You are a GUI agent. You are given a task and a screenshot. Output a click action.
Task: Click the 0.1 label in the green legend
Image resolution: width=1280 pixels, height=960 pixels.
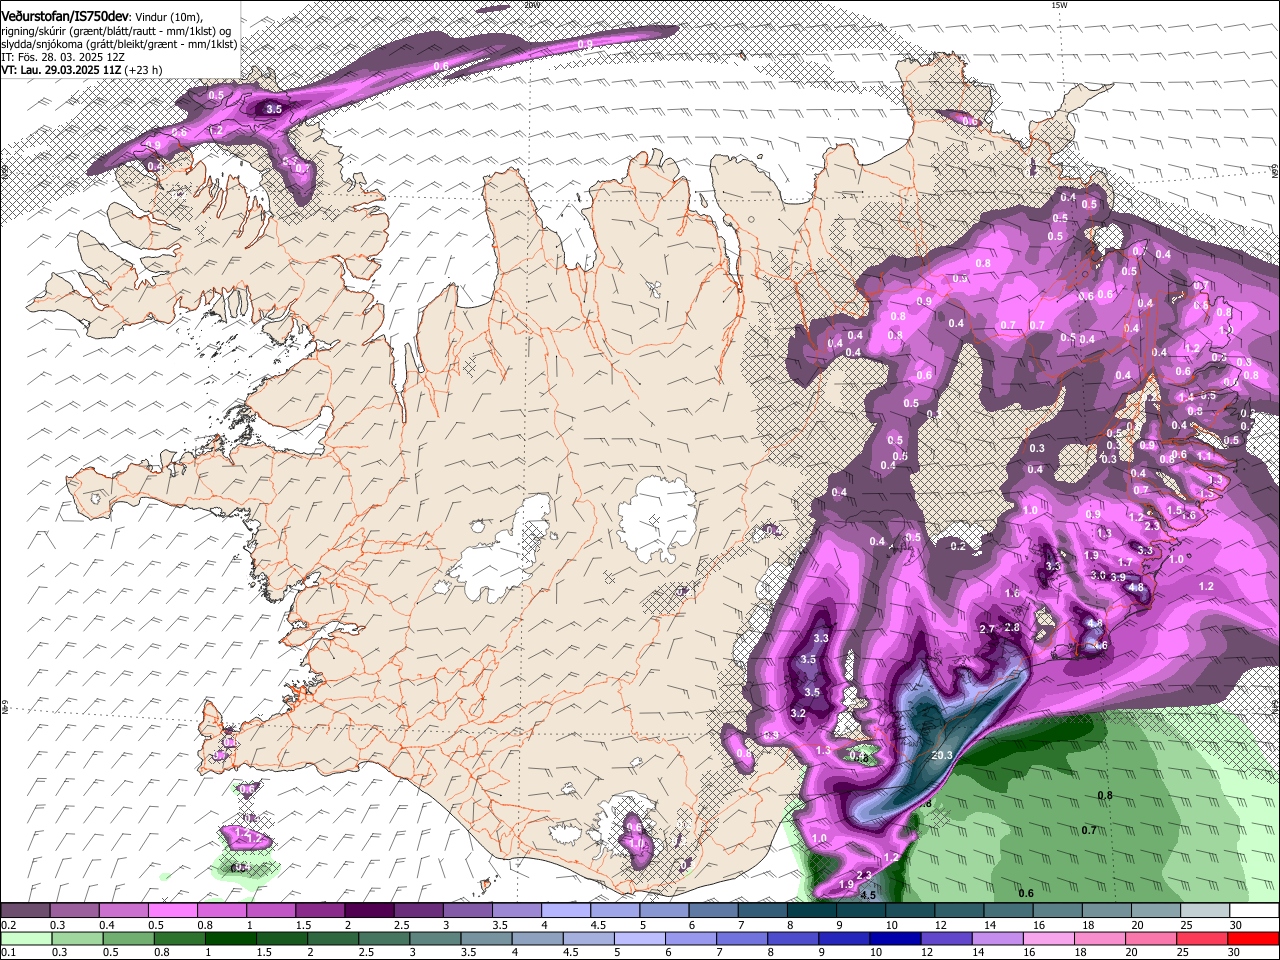[9, 953]
